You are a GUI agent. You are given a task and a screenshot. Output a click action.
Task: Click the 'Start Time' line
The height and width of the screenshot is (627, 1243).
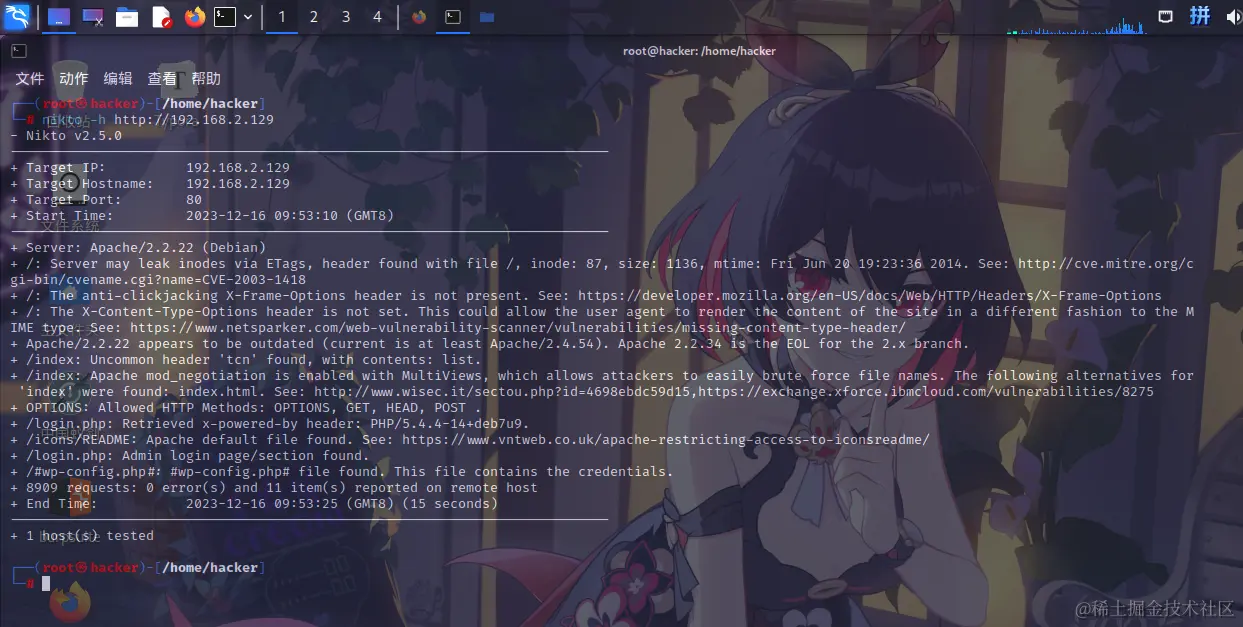[202, 216]
